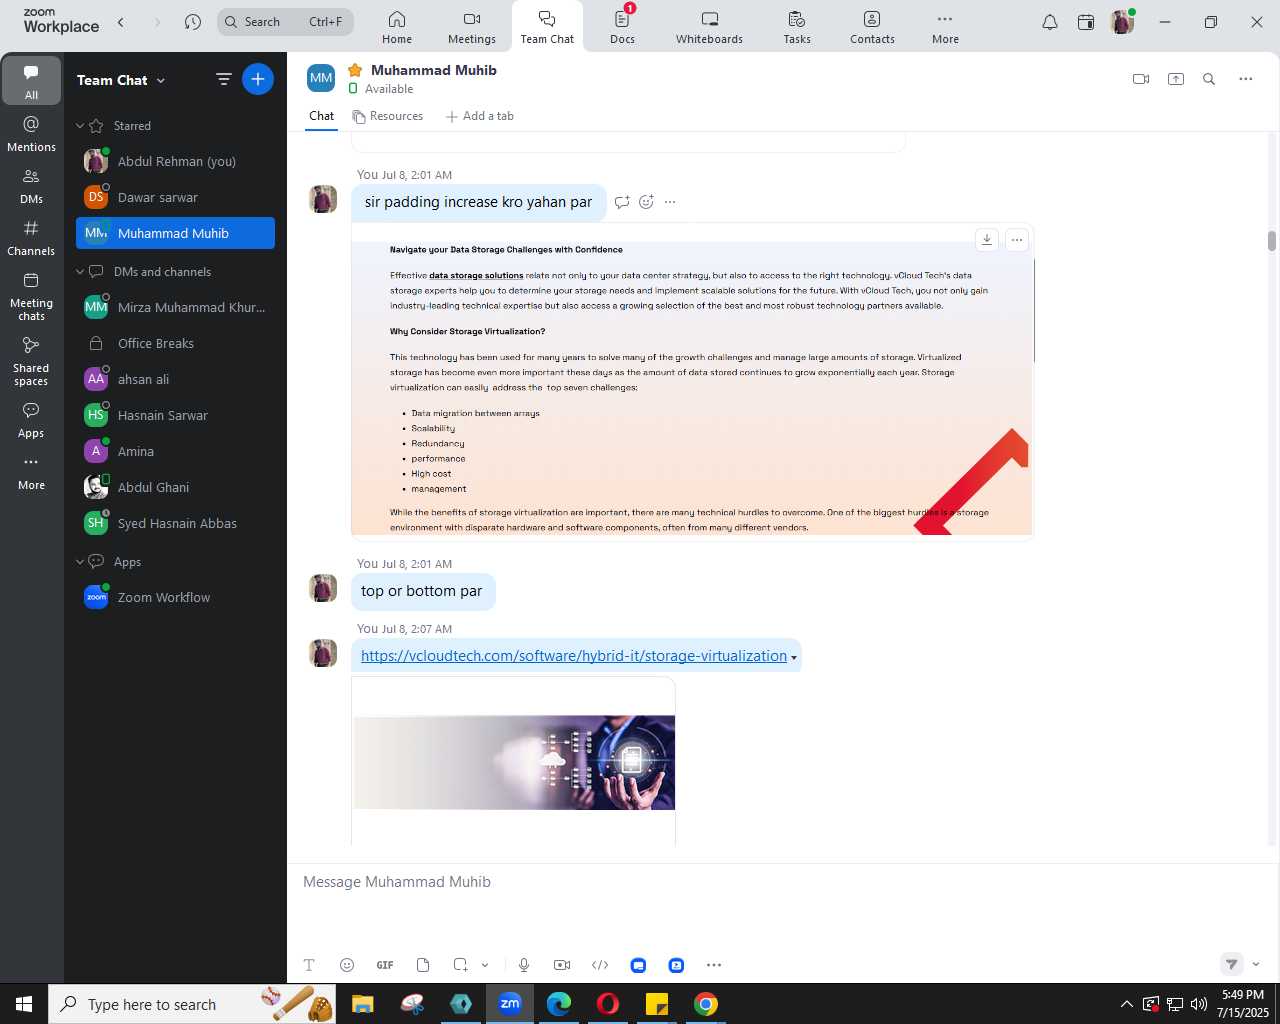Viewport: 1280px width, 1024px height.
Task: Toggle the star on Muhammad Muhib chat
Action: coord(355,70)
